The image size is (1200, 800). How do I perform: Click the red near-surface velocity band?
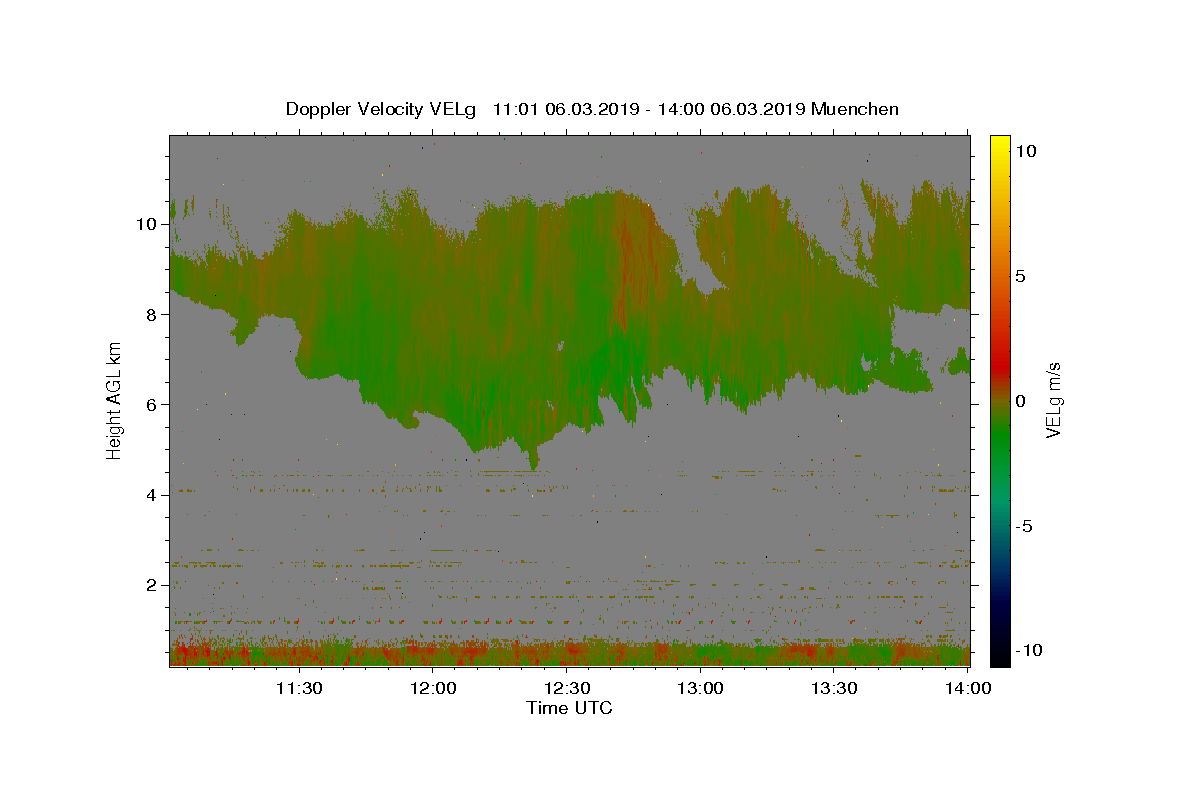coord(569,653)
